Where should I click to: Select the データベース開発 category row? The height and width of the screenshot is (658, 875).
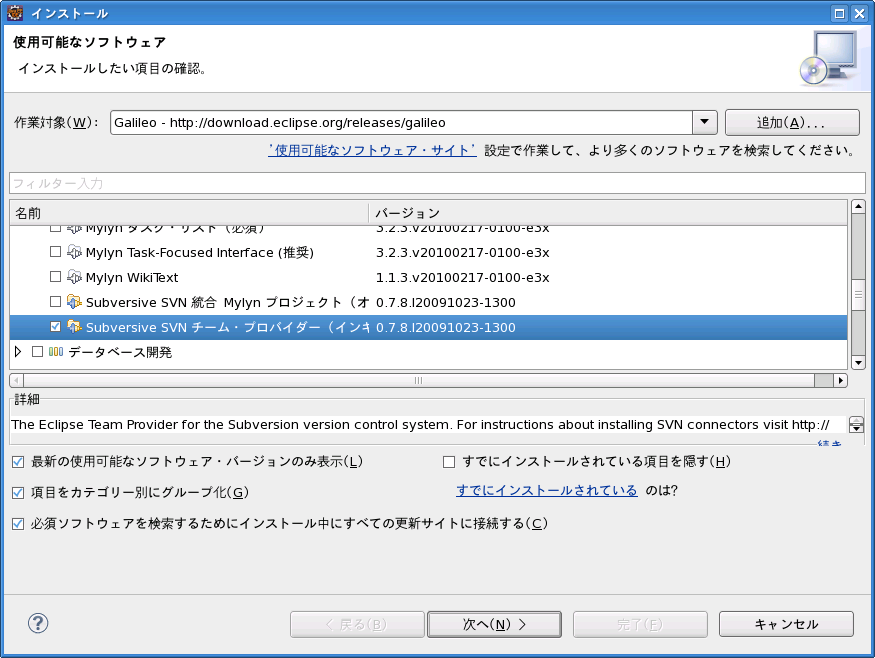click(428, 352)
